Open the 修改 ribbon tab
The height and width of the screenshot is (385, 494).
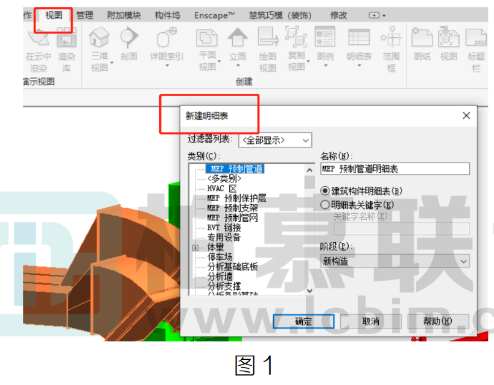pos(339,15)
